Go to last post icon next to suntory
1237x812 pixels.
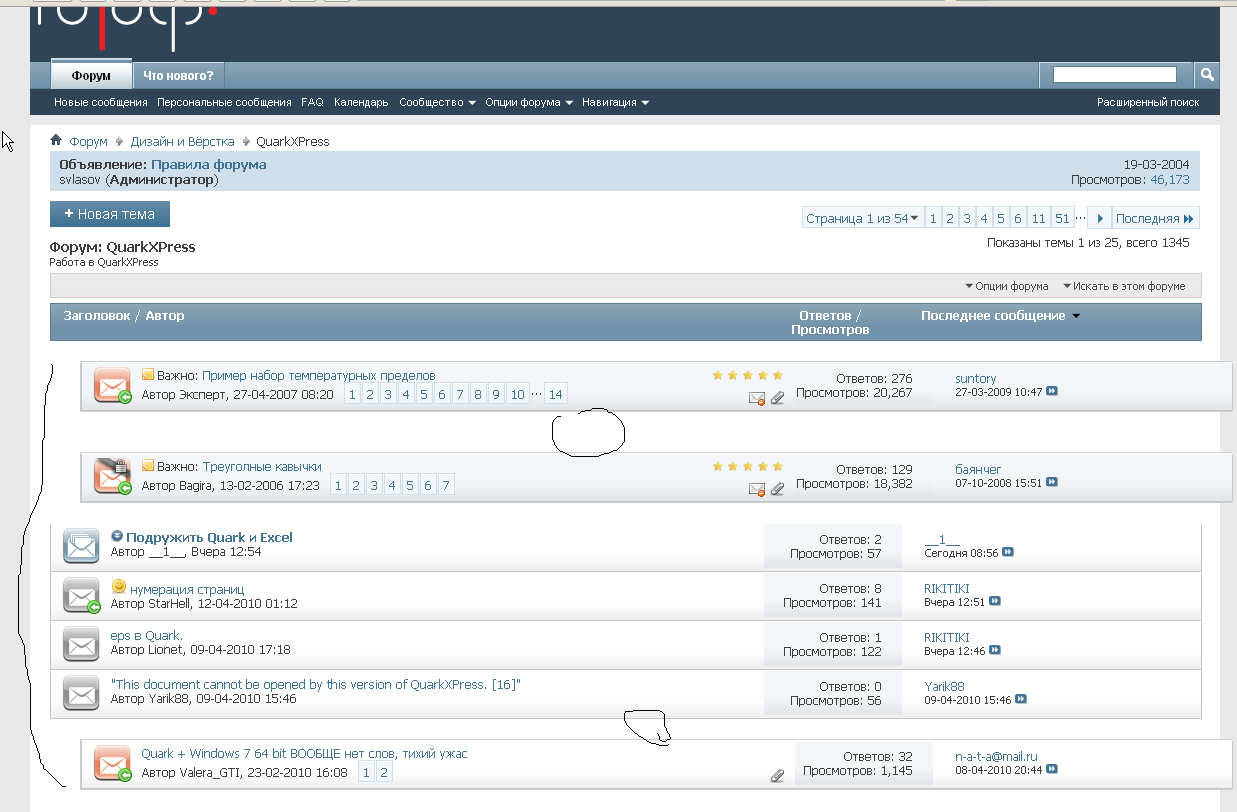pyautogui.click(x=1052, y=391)
